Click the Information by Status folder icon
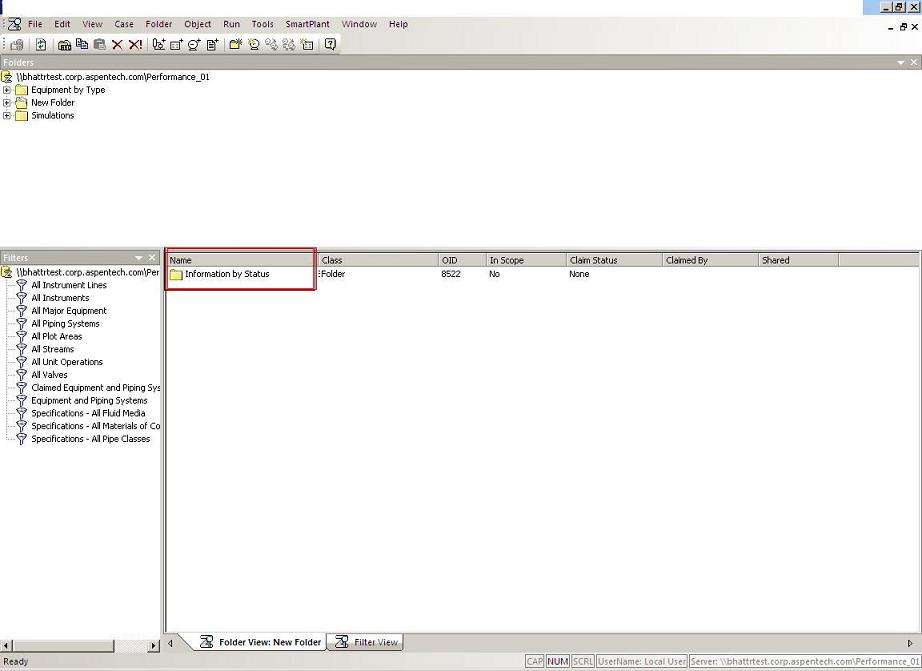This screenshot has width=922, height=671. pos(176,274)
